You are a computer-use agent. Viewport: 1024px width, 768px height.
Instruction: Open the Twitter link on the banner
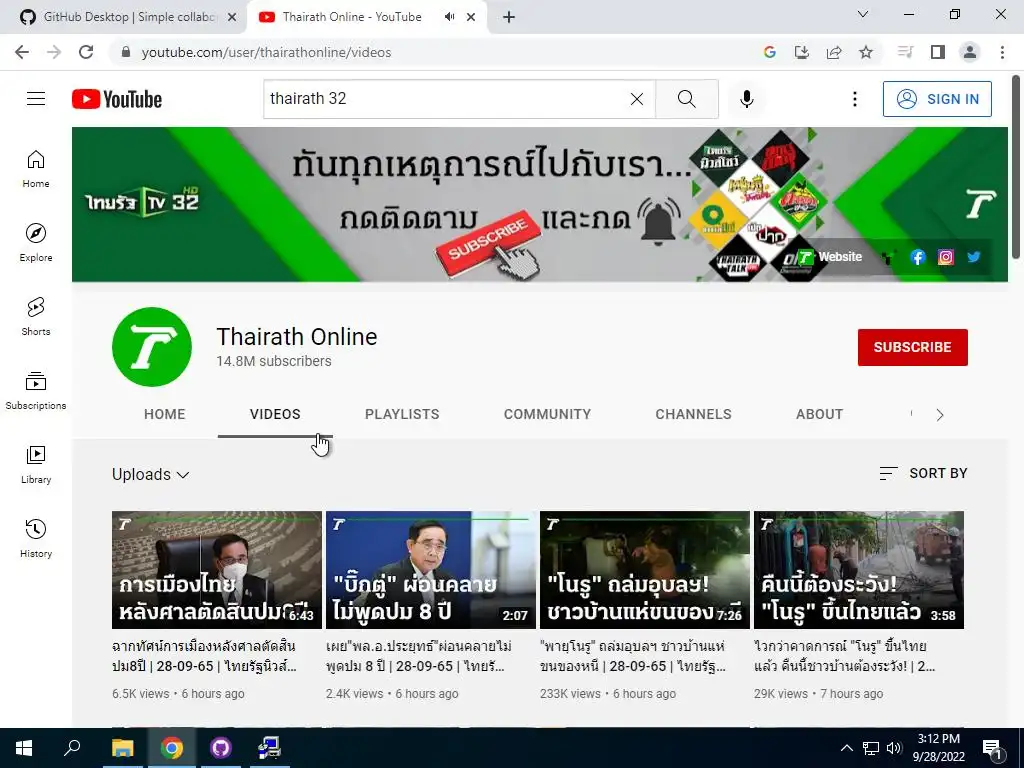click(974, 257)
